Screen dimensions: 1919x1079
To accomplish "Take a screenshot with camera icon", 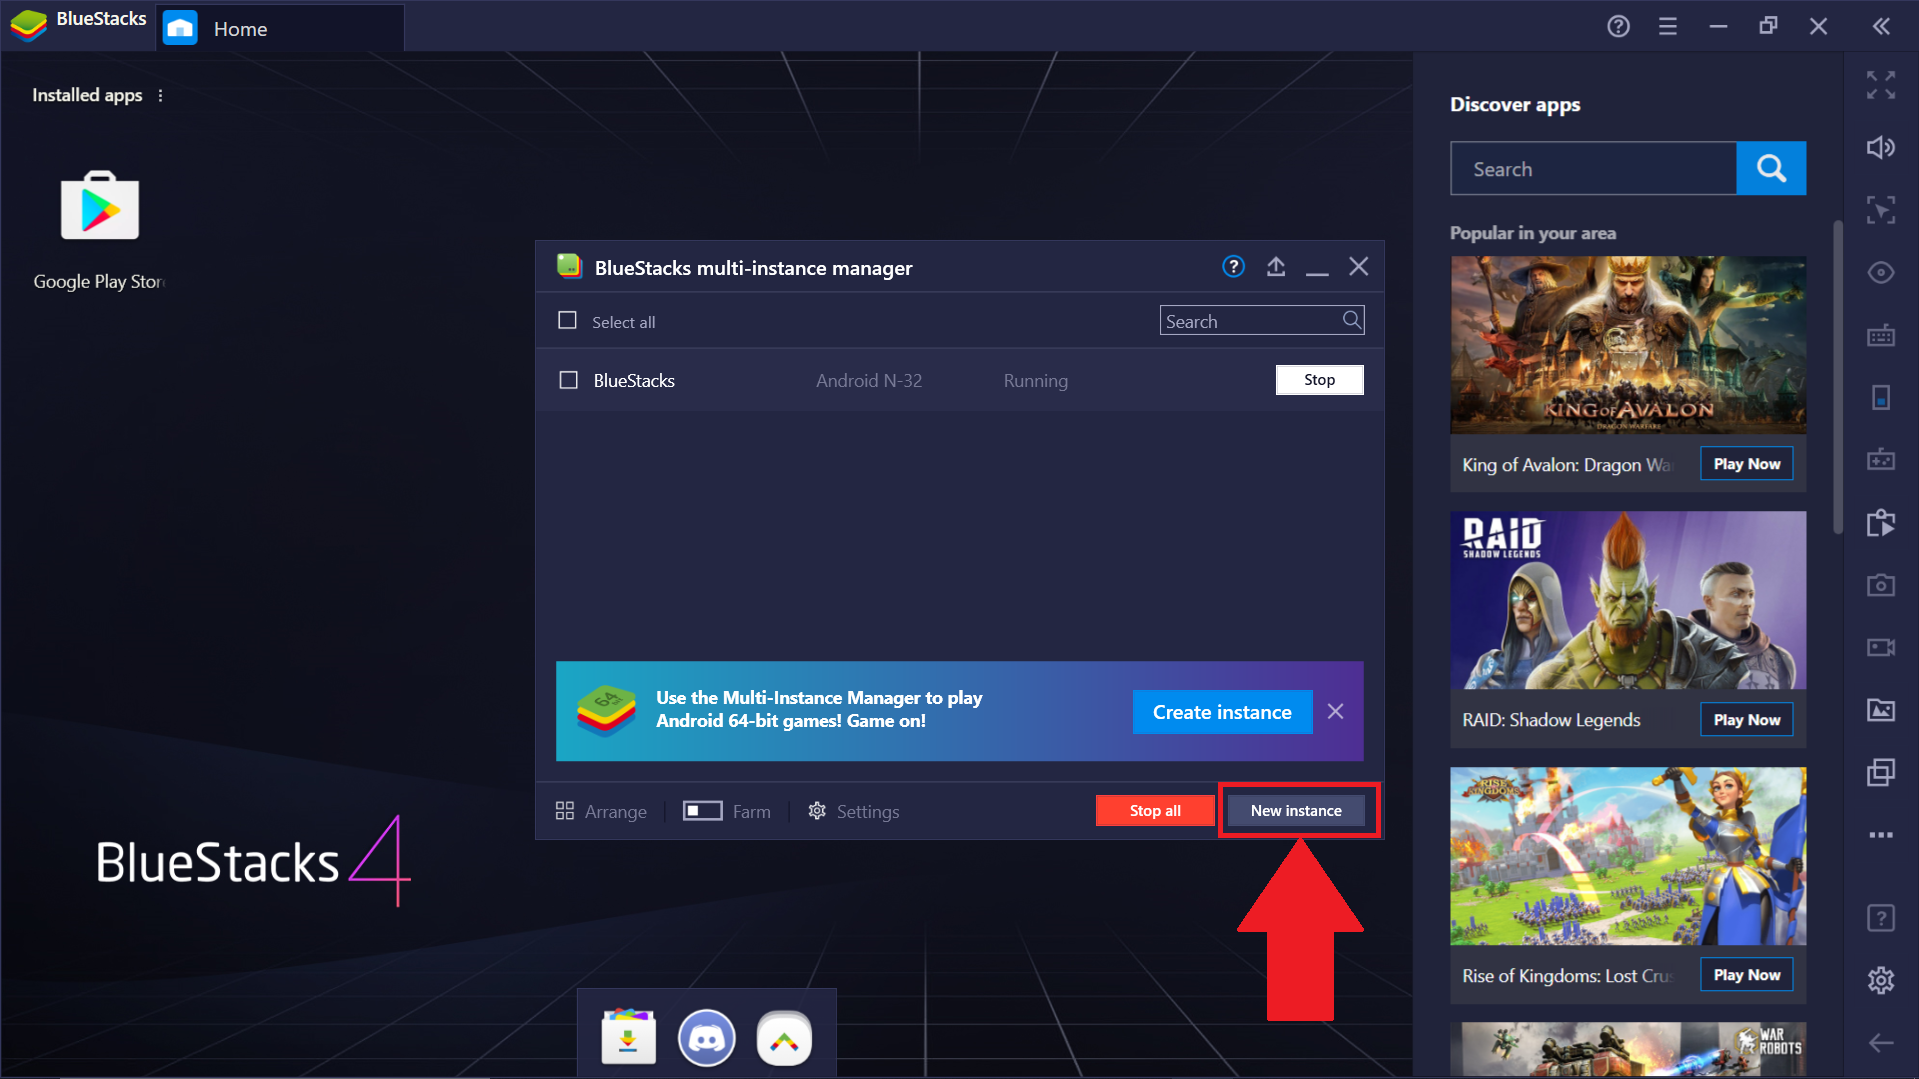I will 1881,585.
